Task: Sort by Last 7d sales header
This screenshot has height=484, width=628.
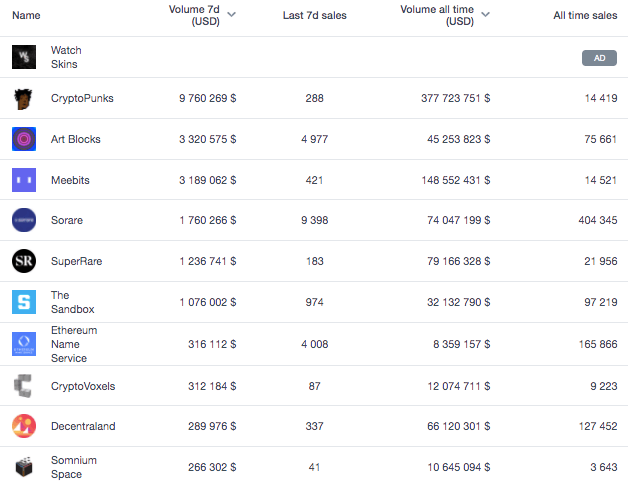Action: coord(315,15)
